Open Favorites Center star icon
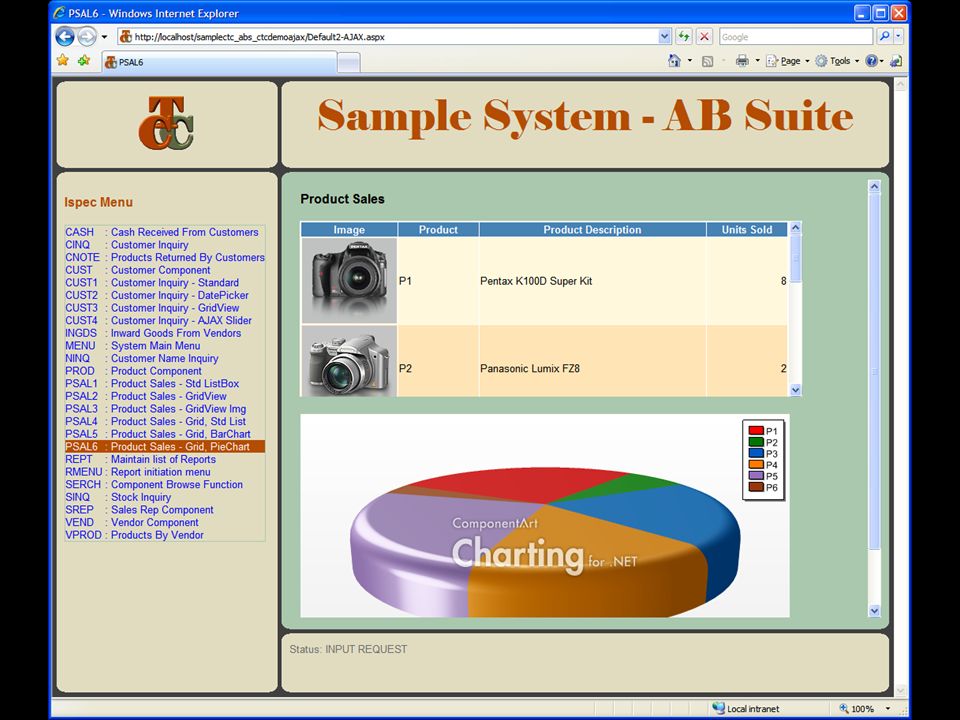Viewport: 960px width, 720px height. [62, 61]
